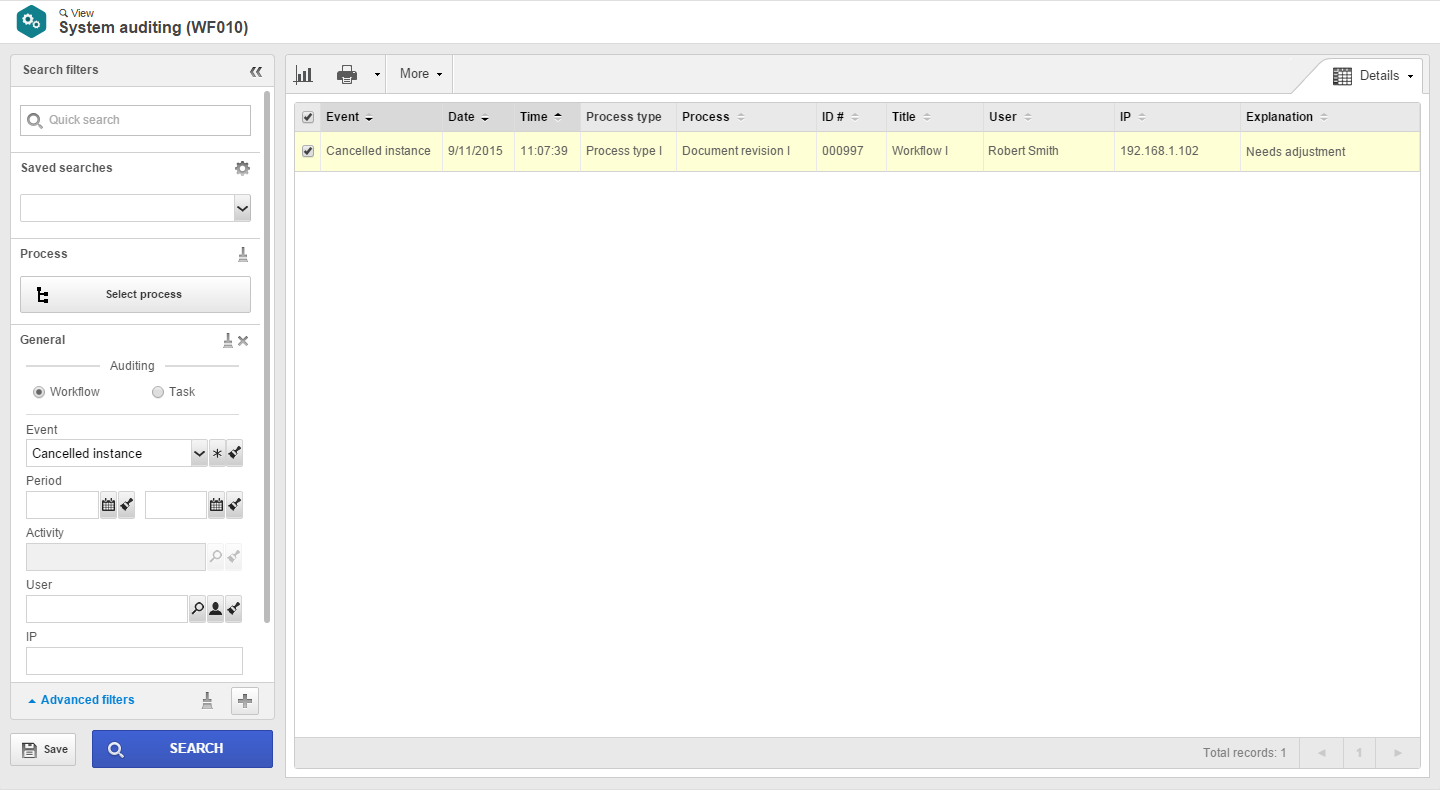The image size is (1440, 790).
Task: Open the Details view dropdown
Action: pos(1375,76)
